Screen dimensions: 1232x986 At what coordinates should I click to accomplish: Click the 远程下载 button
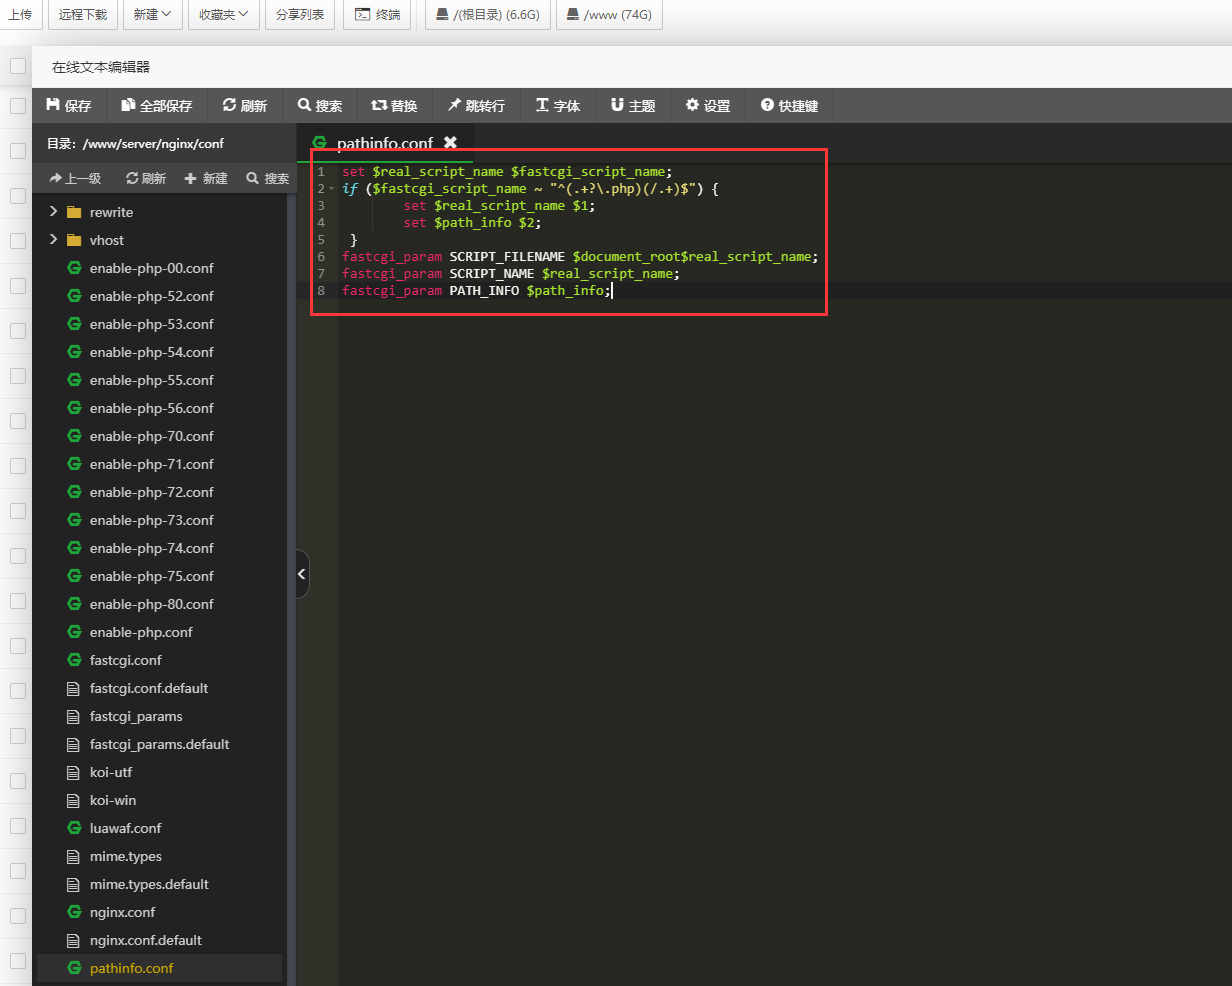click(x=82, y=15)
